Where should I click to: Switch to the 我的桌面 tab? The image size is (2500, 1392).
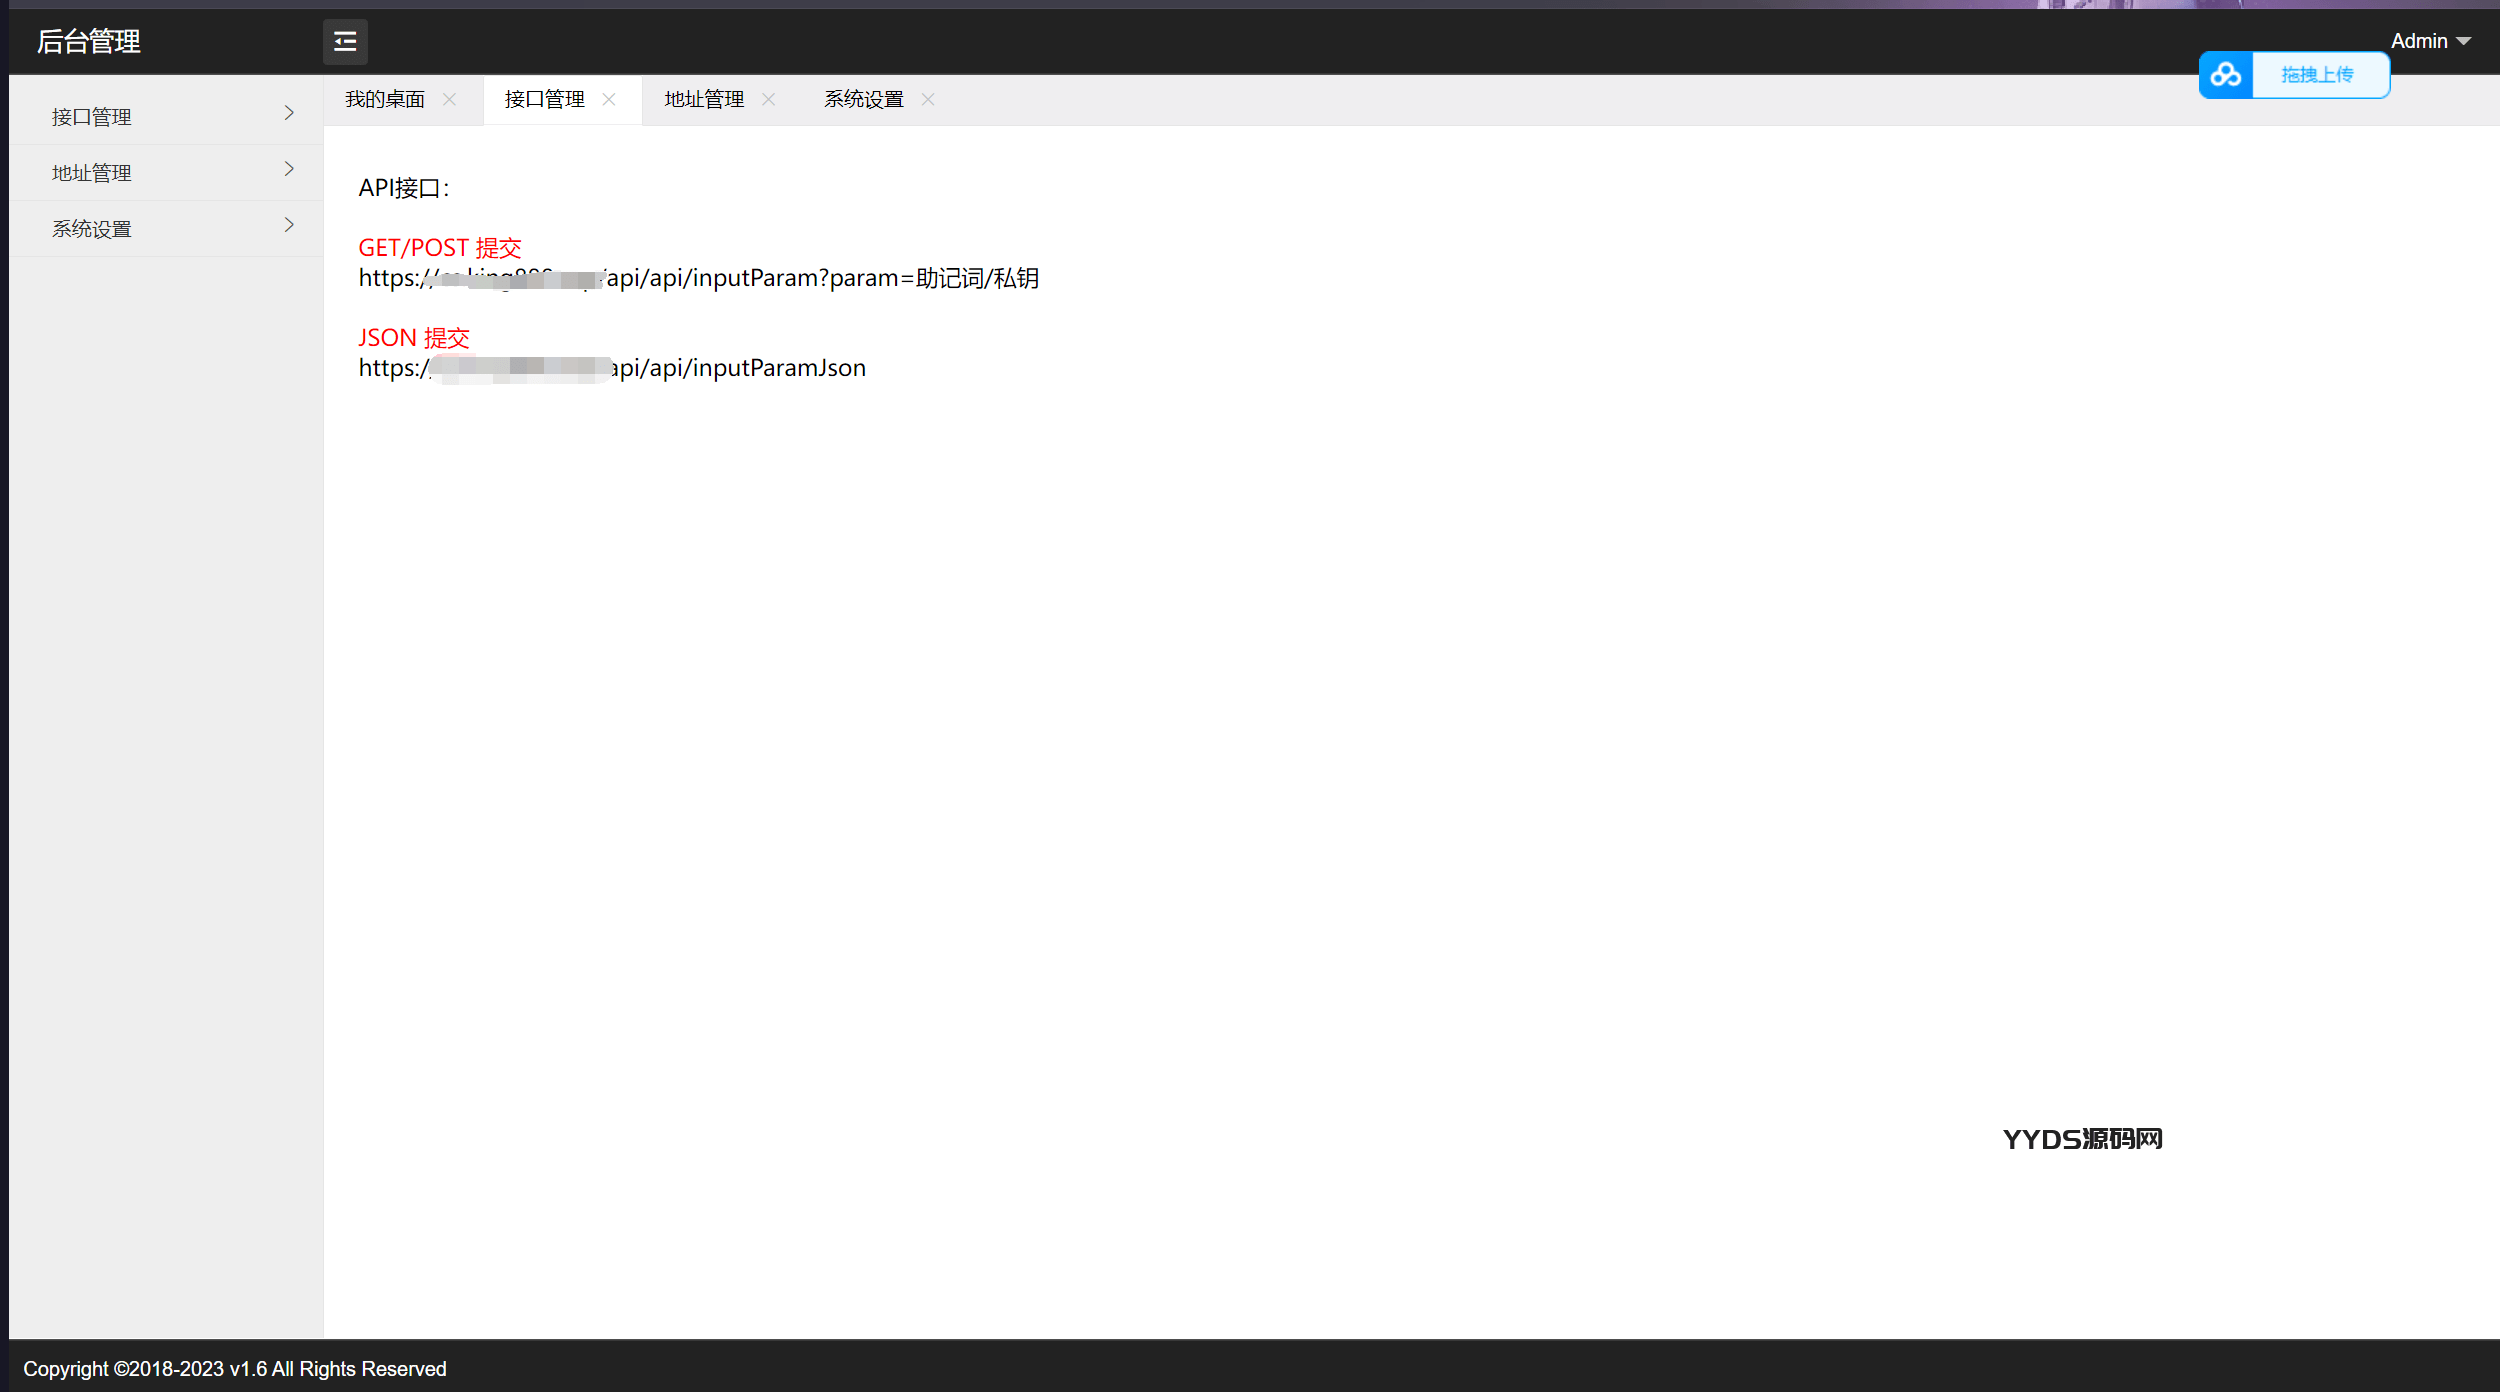click(385, 99)
